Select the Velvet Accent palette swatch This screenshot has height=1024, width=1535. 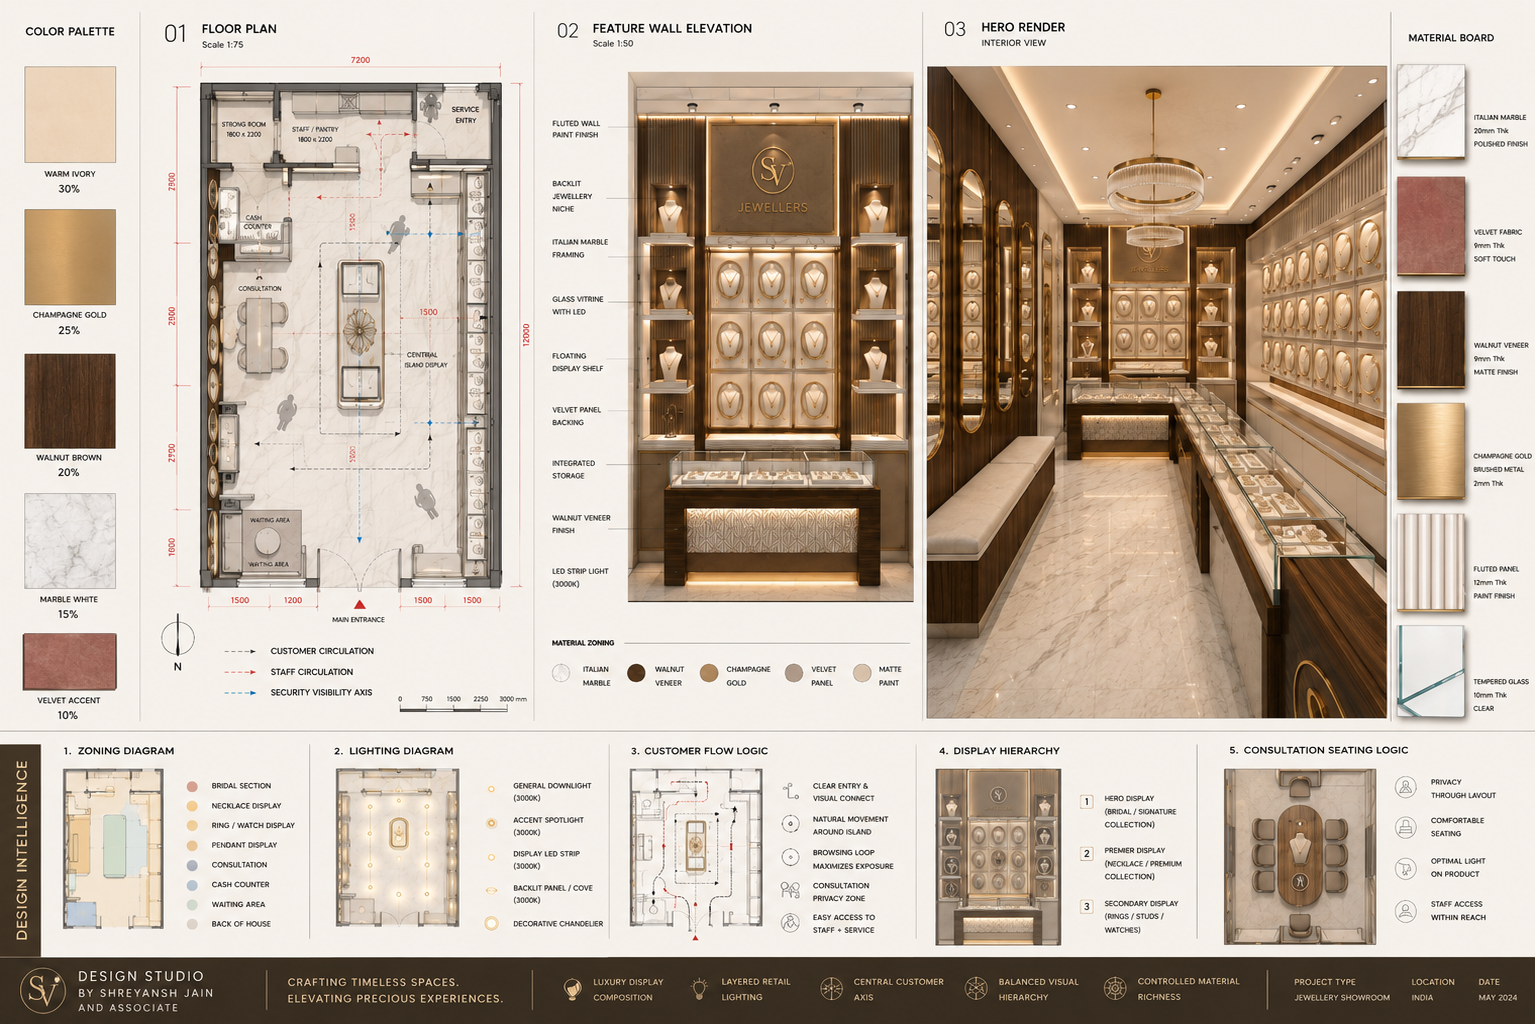pos(70,662)
